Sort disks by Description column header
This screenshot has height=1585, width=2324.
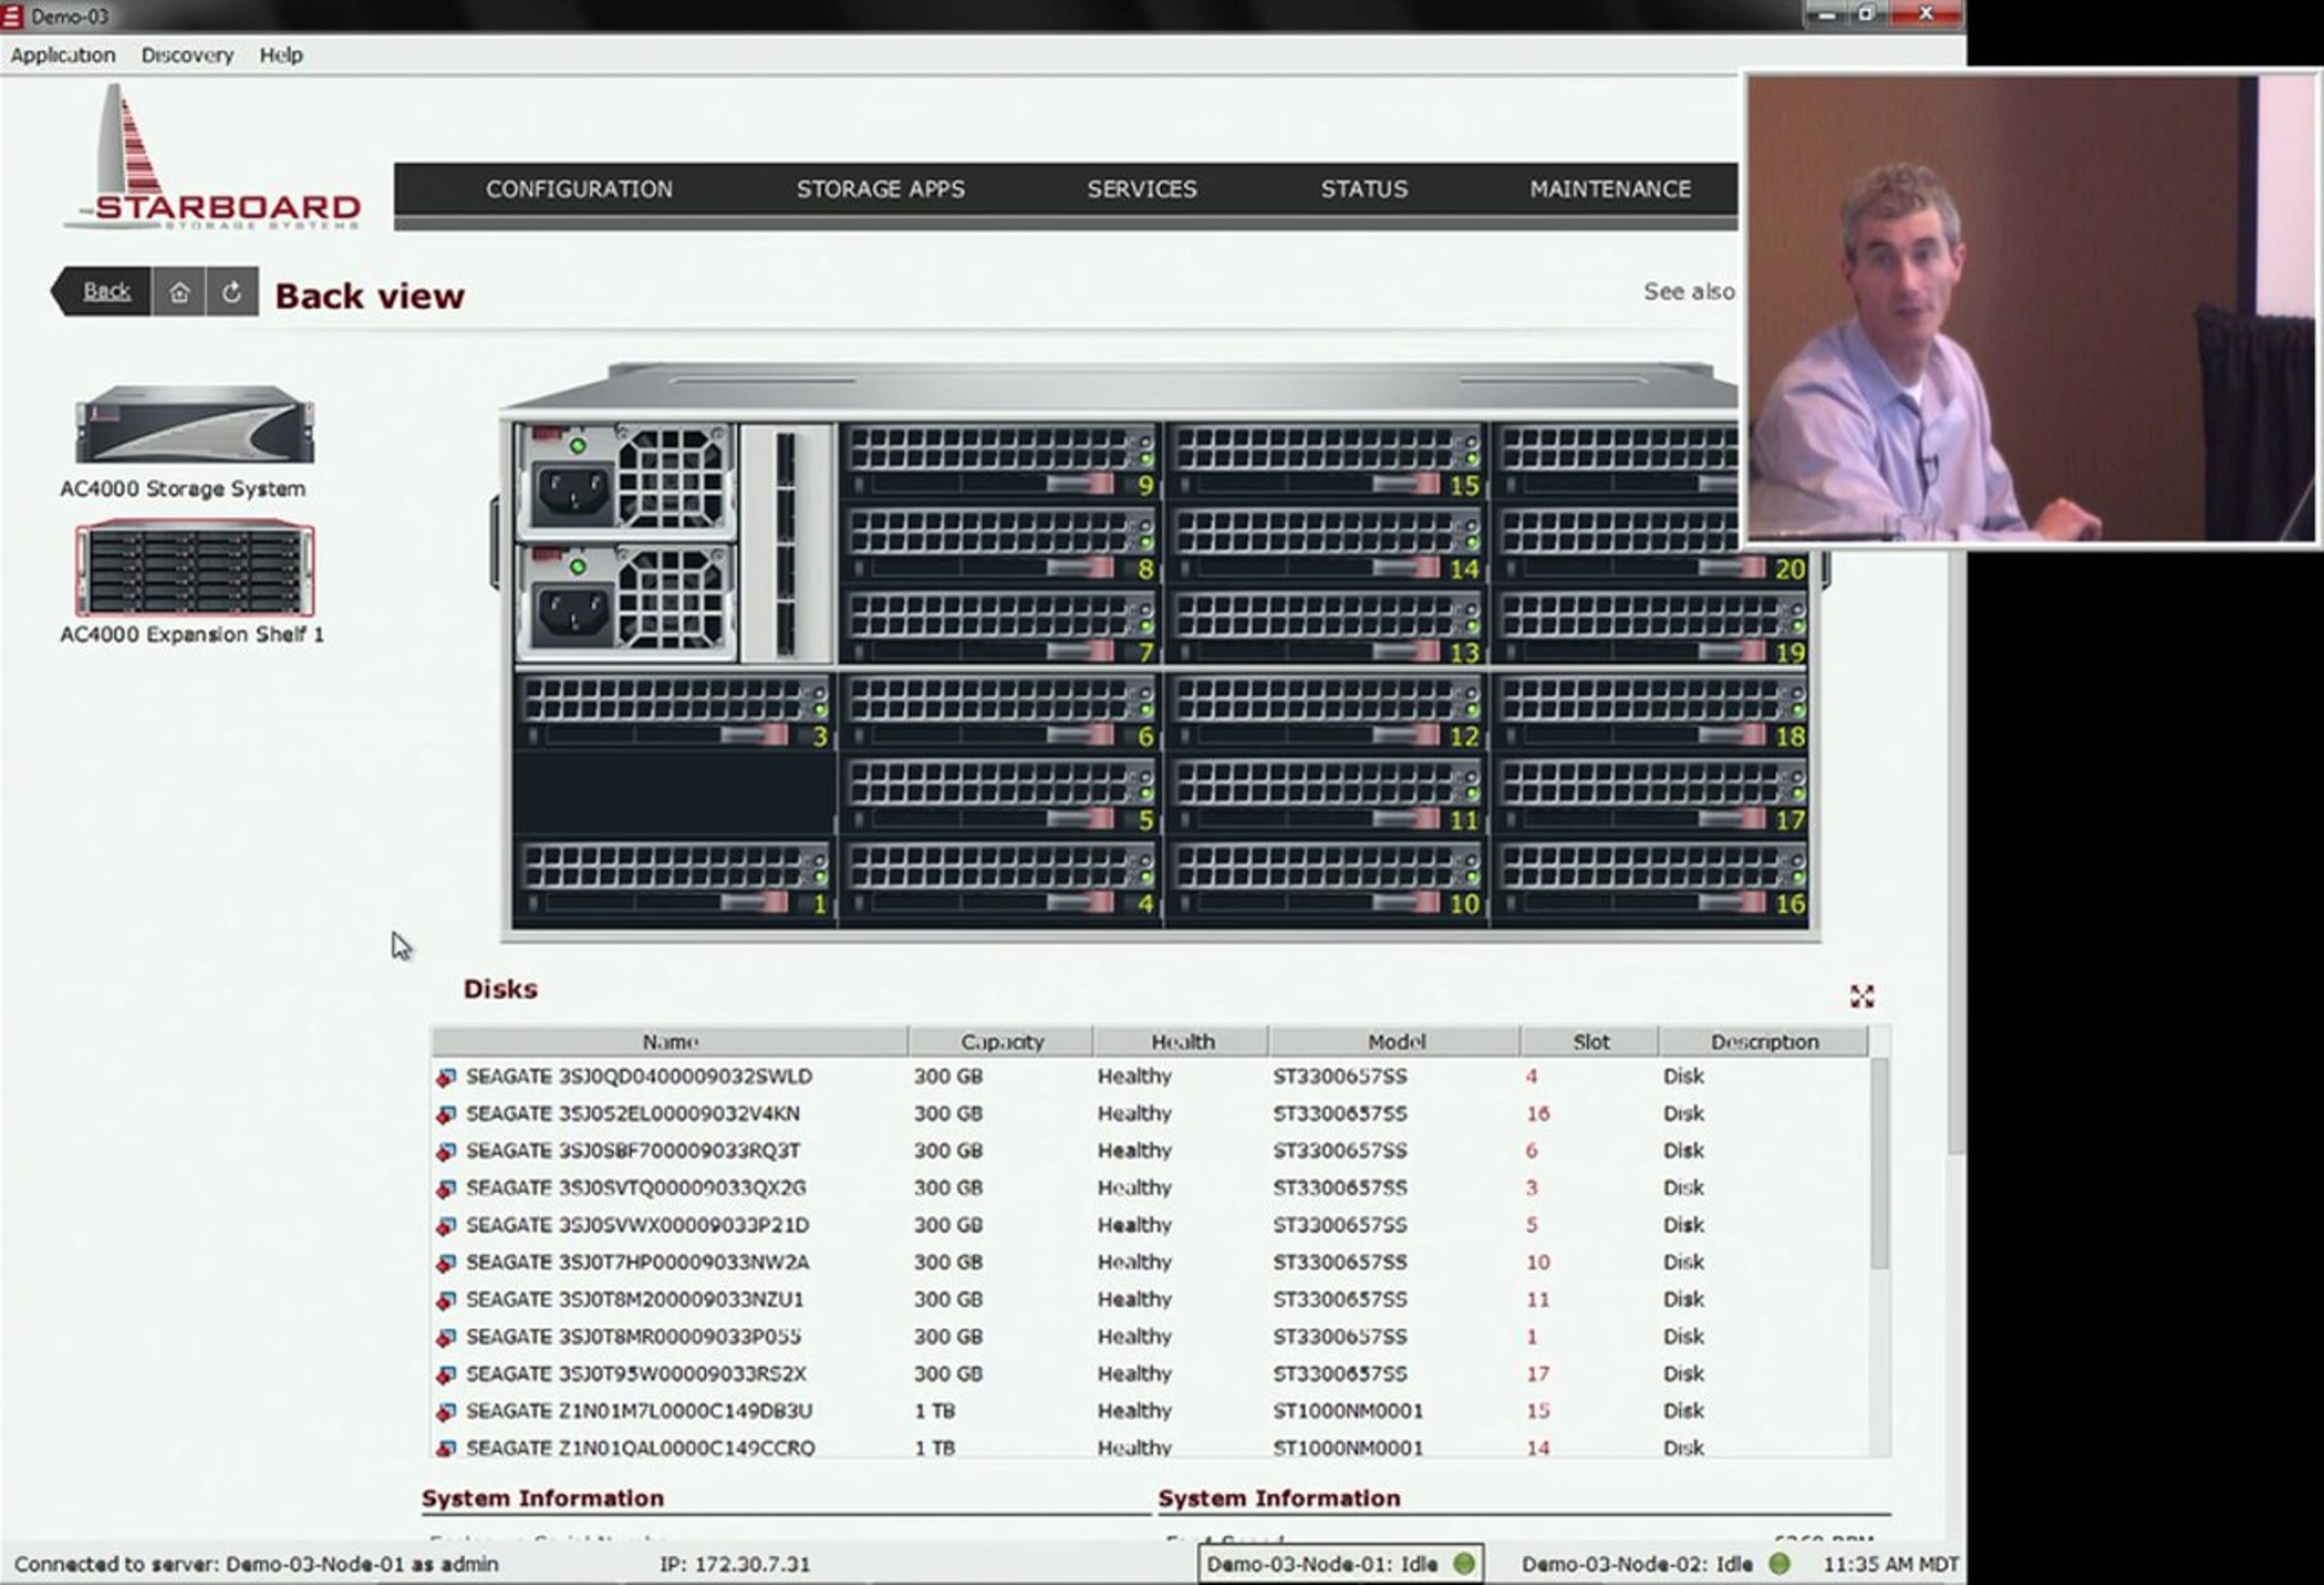[x=1764, y=1042]
